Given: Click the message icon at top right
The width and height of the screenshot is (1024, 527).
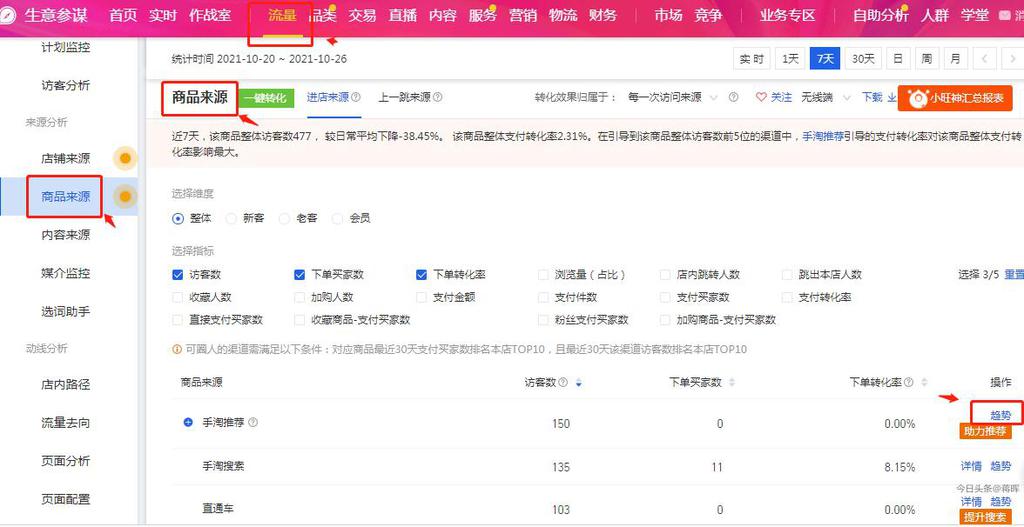Looking at the screenshot, I should (1004, 15).
